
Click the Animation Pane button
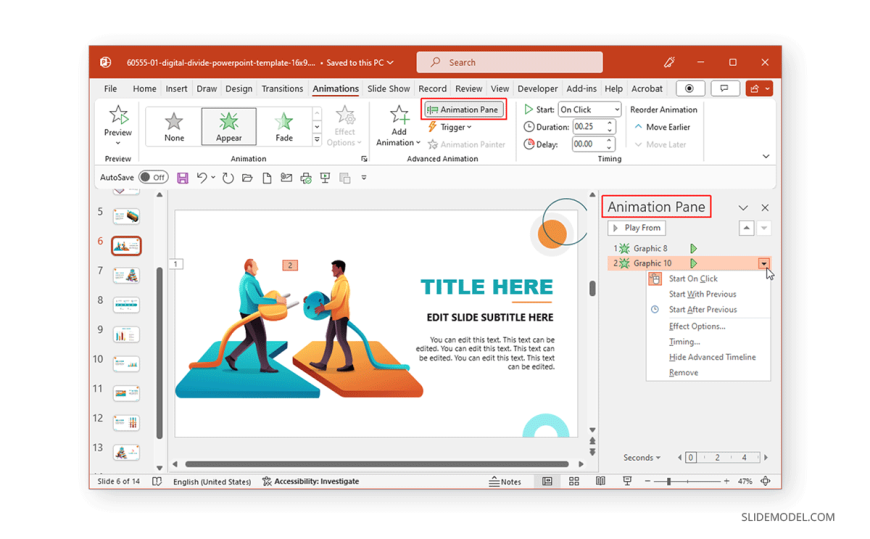click(x=463, y=109)
